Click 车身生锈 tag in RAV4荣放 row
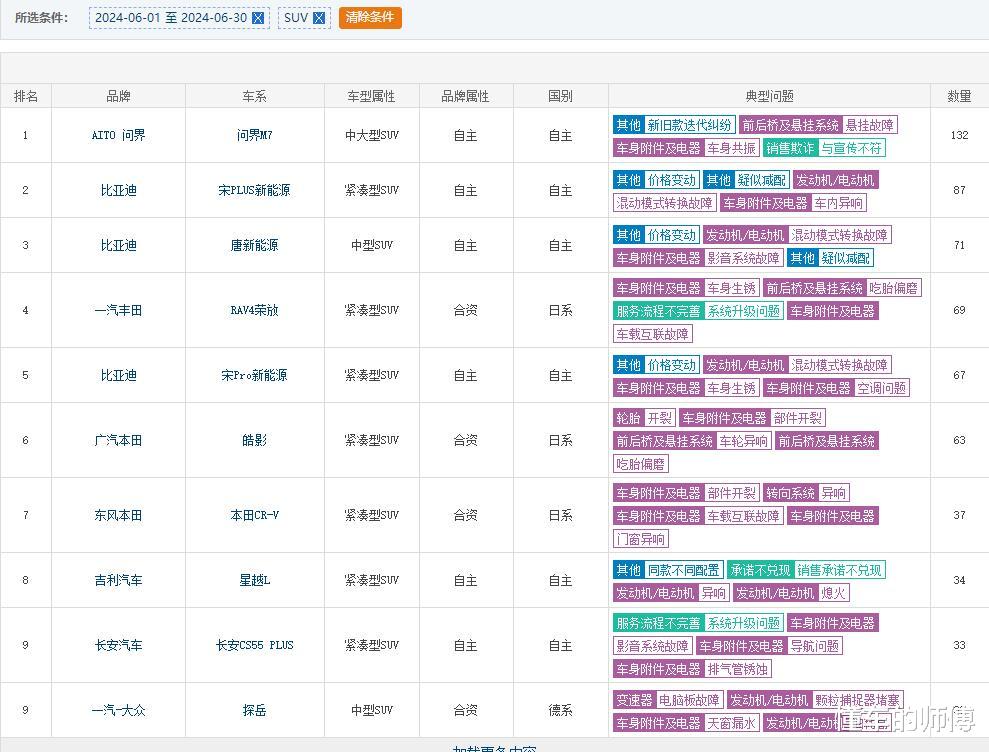This screenshot has height=752, width=989. 732,288
